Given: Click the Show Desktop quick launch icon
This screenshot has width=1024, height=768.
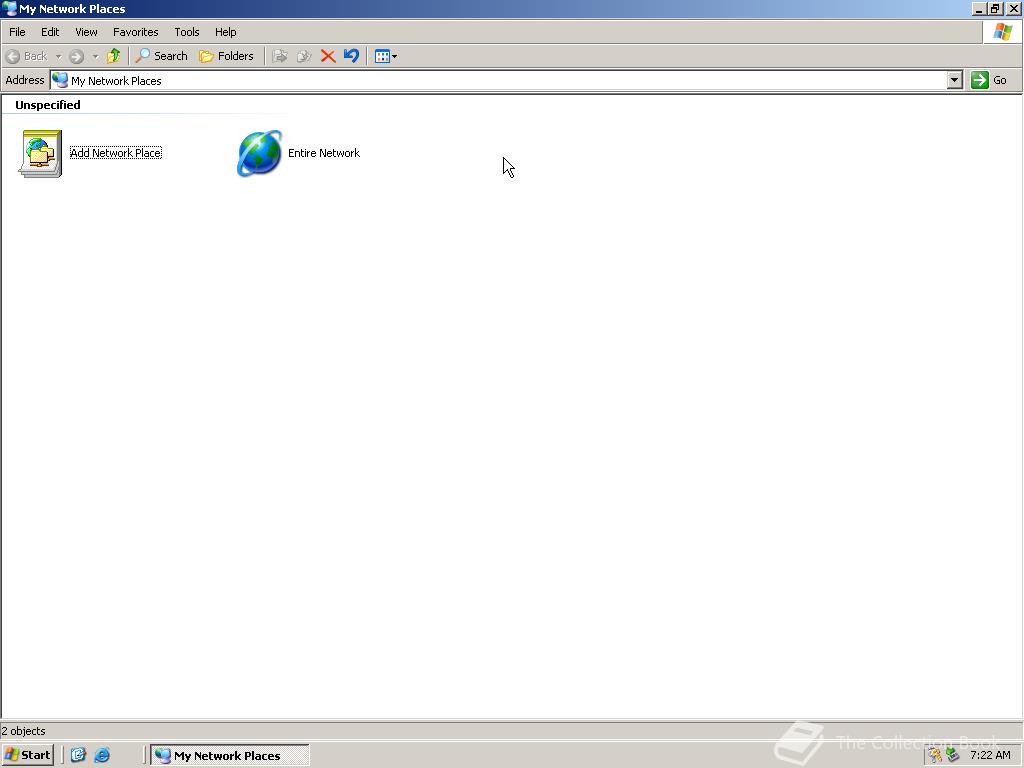Looking at the screenshot, I should 78,755.
